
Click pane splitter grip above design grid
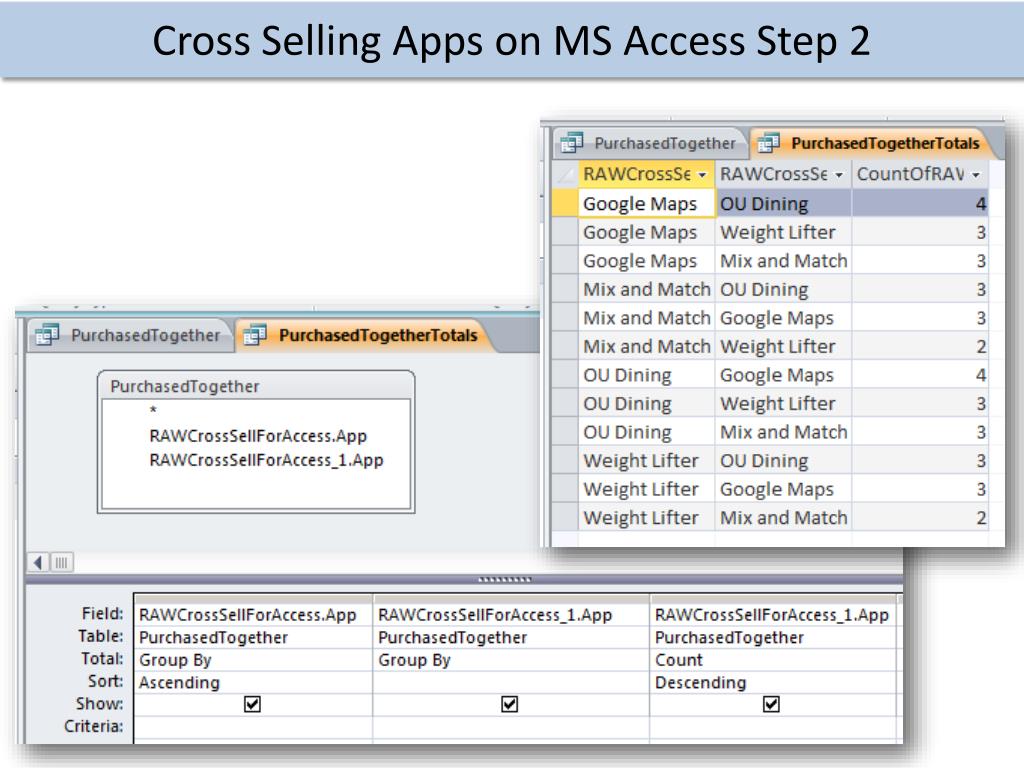pyautogui.click(x=505, y=579)
